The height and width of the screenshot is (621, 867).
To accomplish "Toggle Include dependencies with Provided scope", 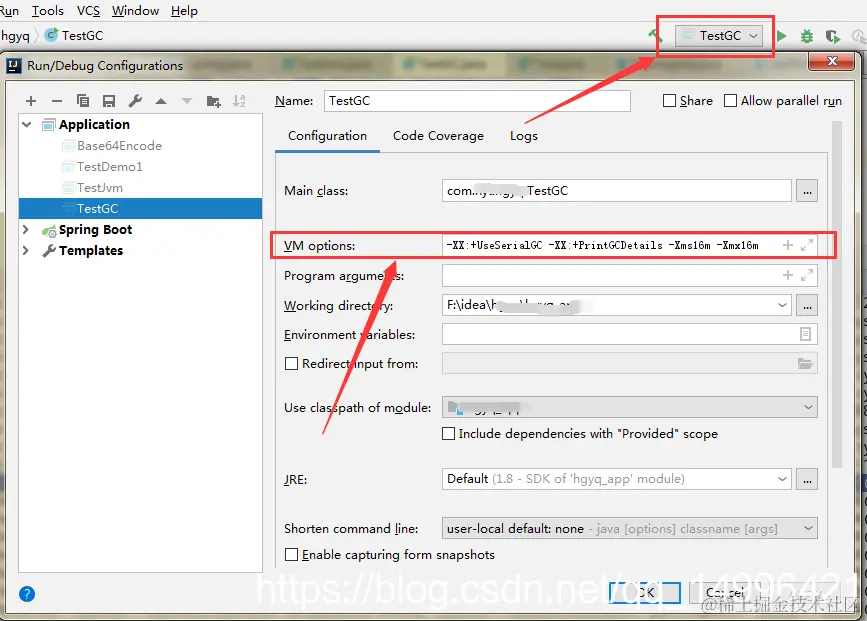I will pyautogui.click(x=448, y=434).
